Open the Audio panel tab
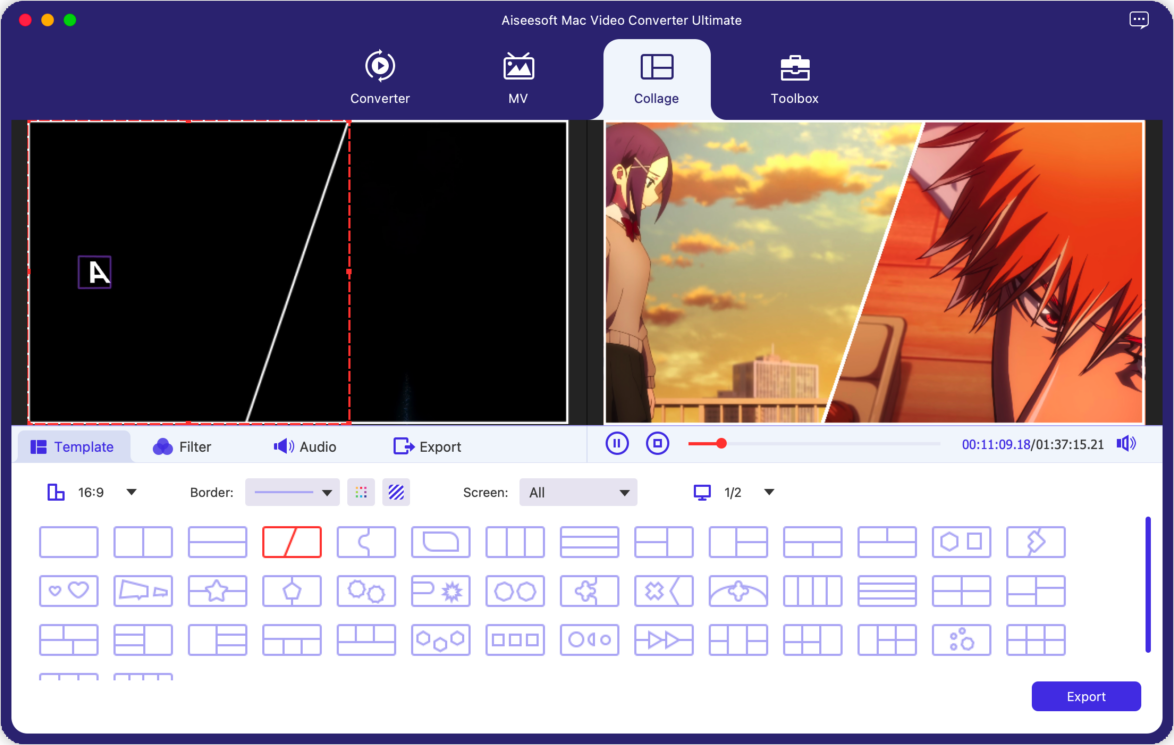Viewport: 1174px width, 745px height. click(305, 447)
